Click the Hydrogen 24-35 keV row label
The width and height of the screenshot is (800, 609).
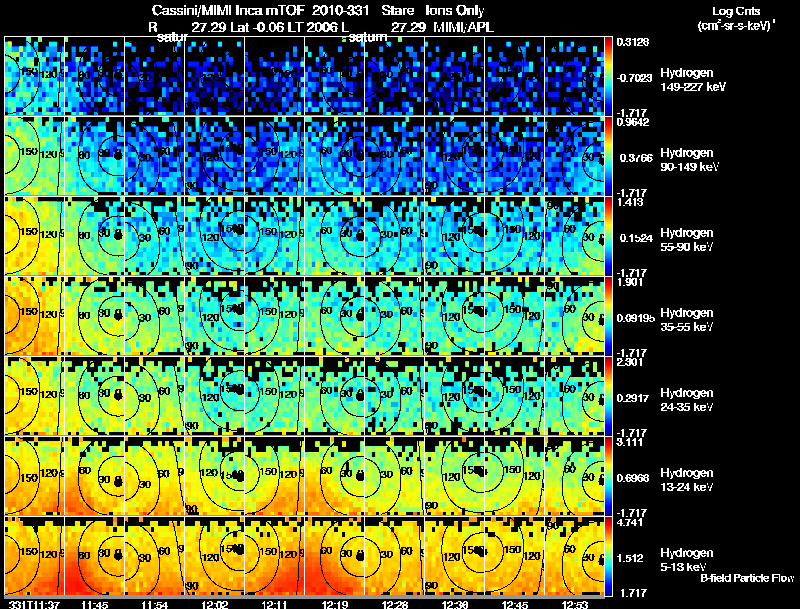[687, 400]
